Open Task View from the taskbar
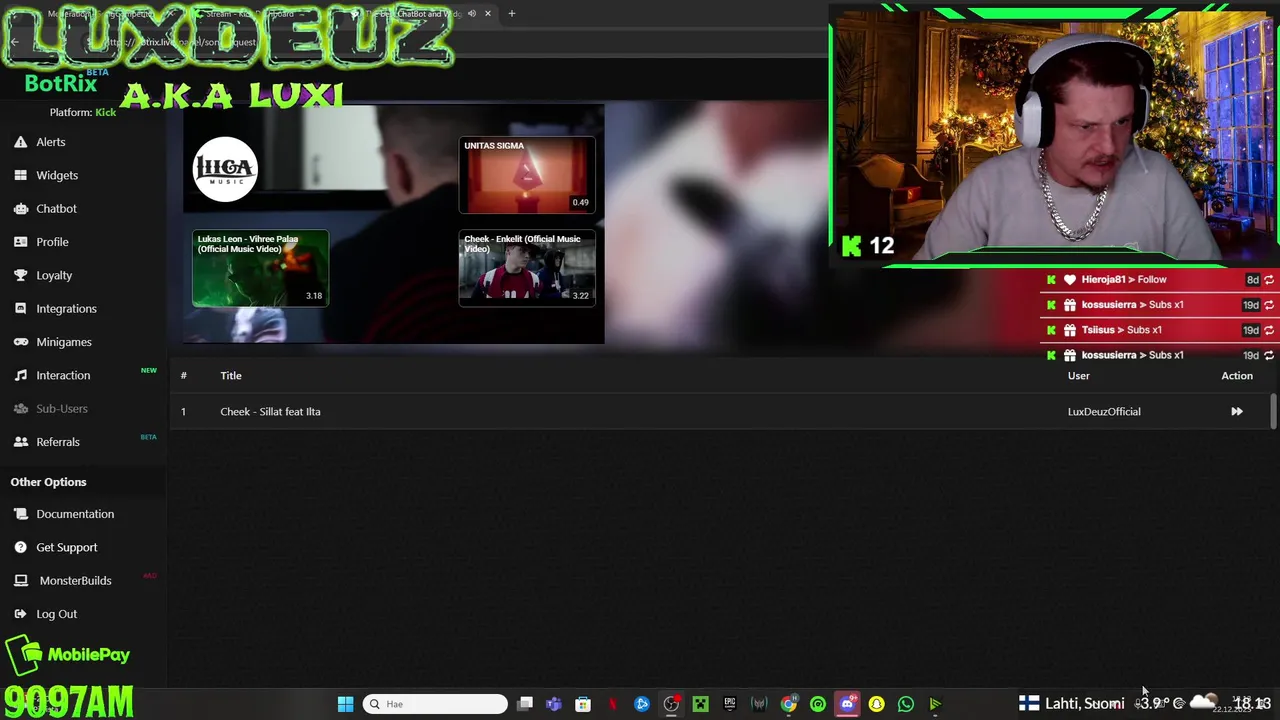The image size is (1280, 720). [525, 704]
